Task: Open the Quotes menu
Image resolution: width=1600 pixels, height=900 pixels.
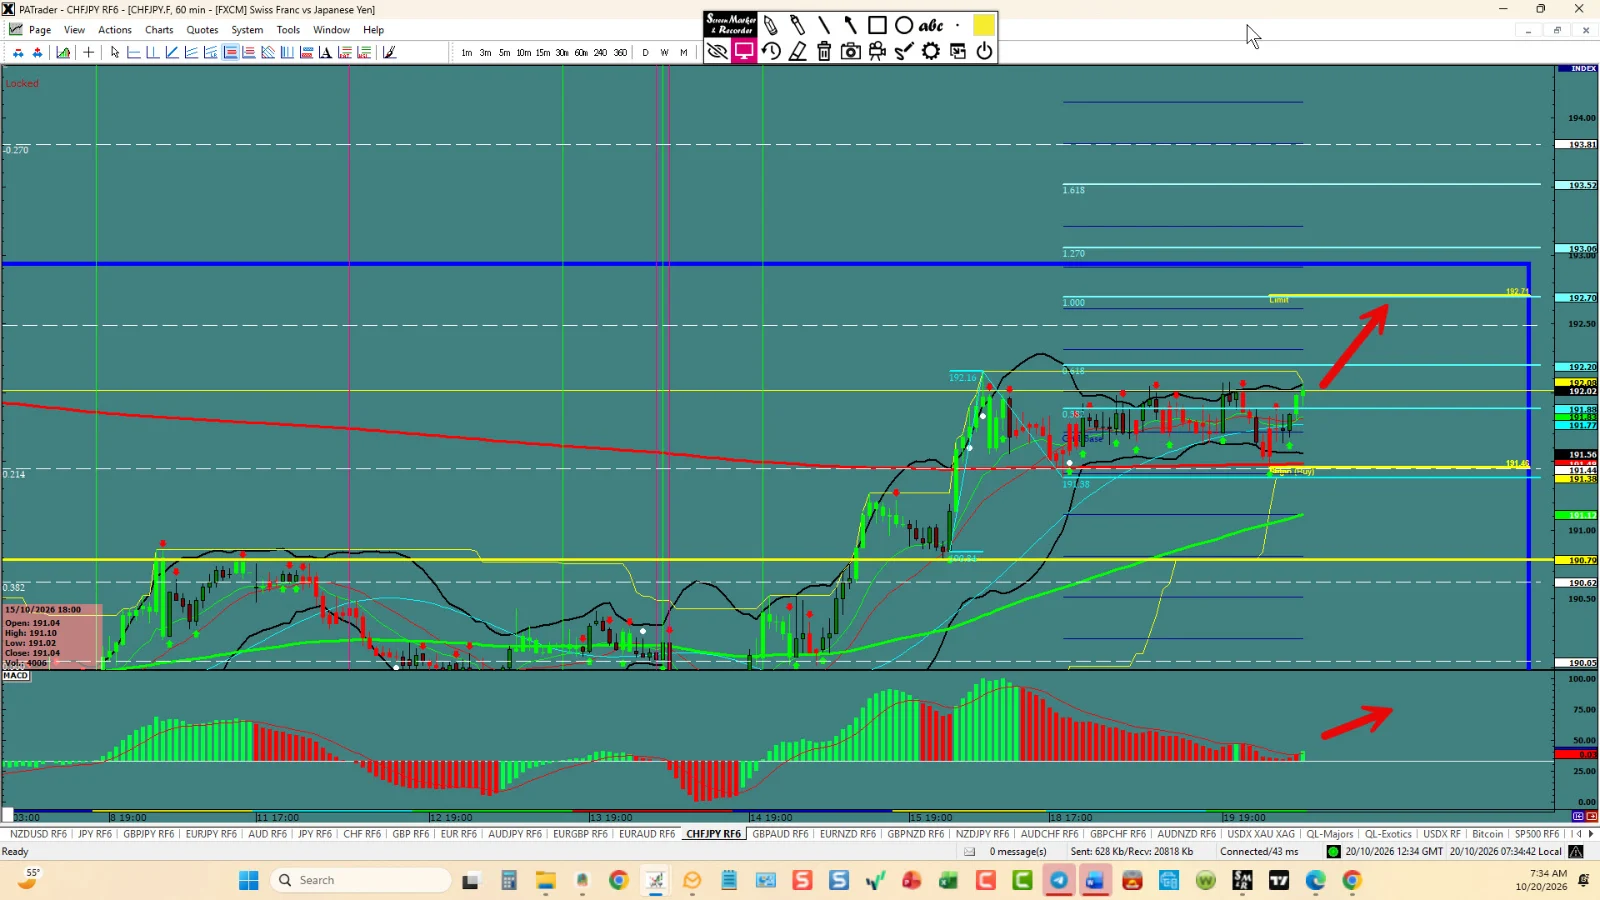Action: tap(202, 30)
